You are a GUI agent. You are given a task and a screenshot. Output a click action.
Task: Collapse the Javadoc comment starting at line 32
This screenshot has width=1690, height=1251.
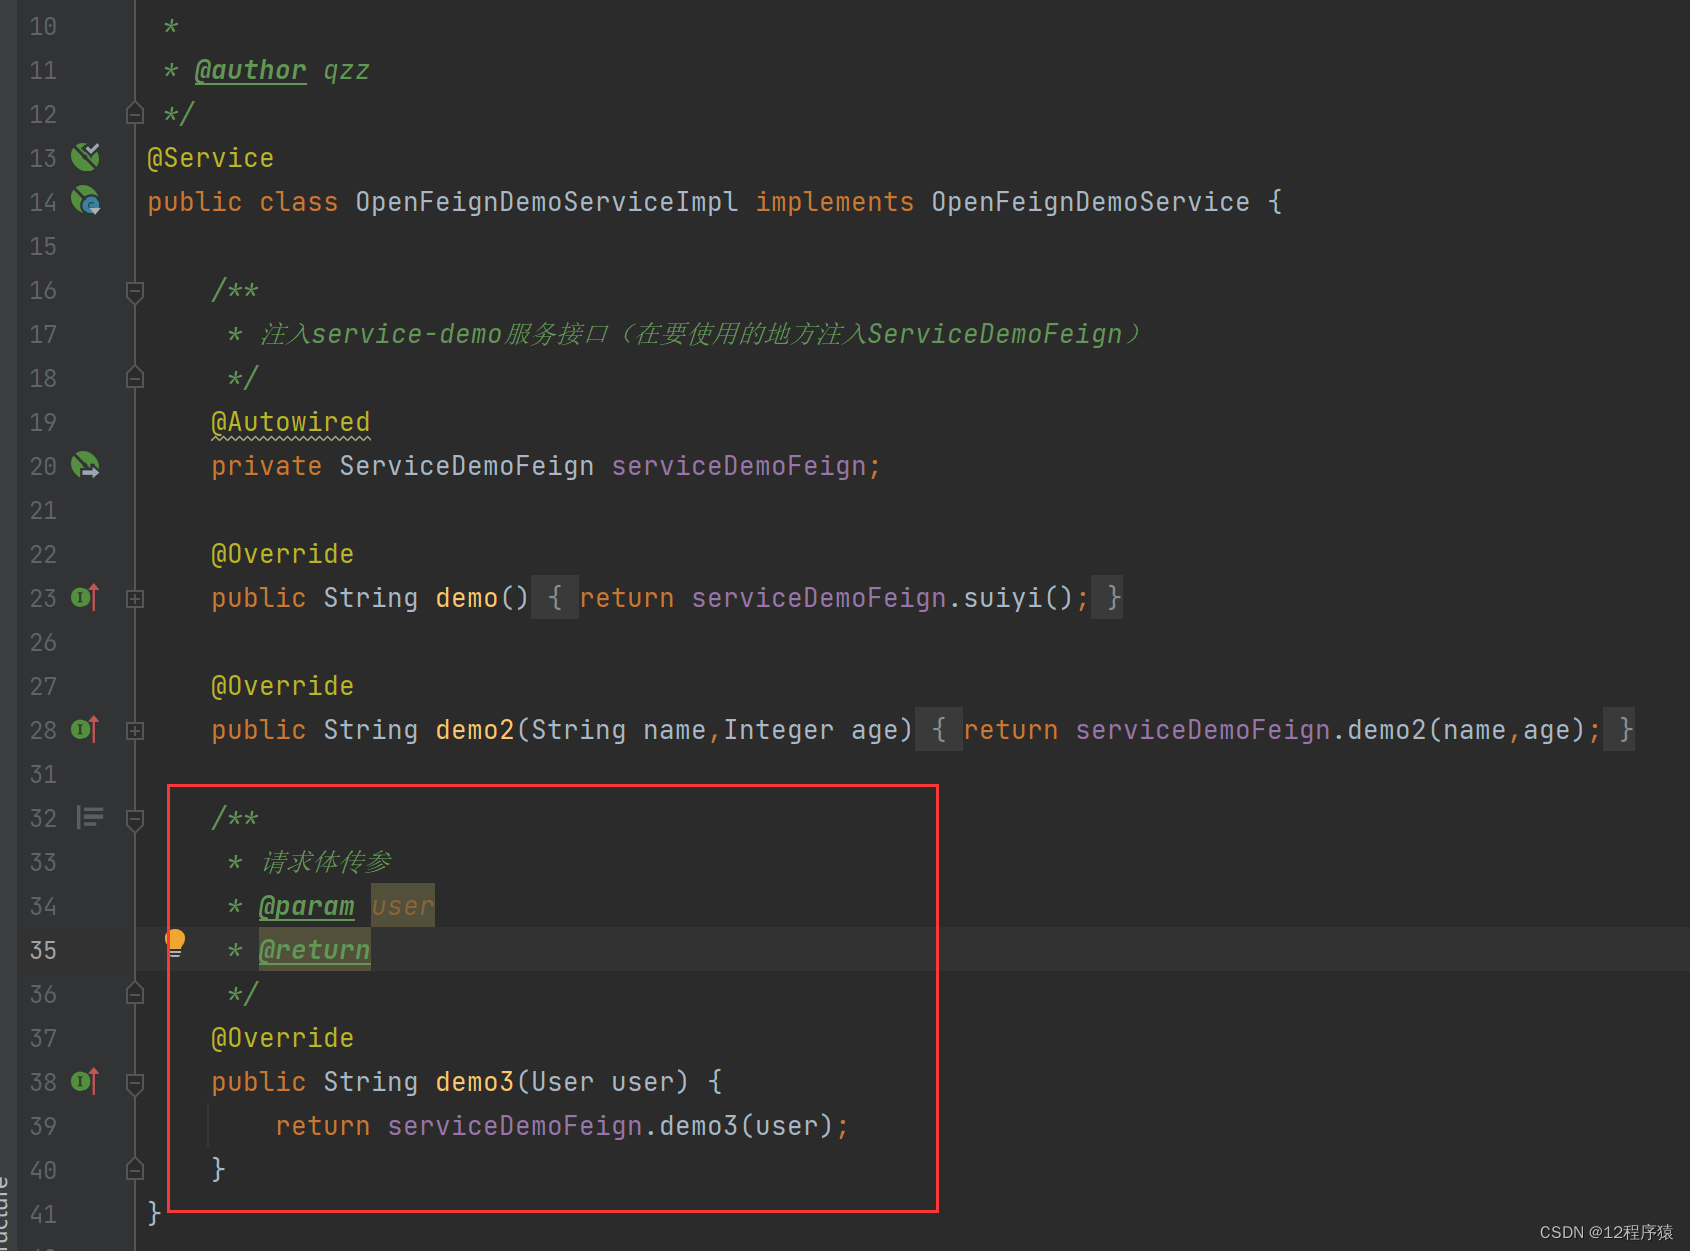[x=135, y=819]
